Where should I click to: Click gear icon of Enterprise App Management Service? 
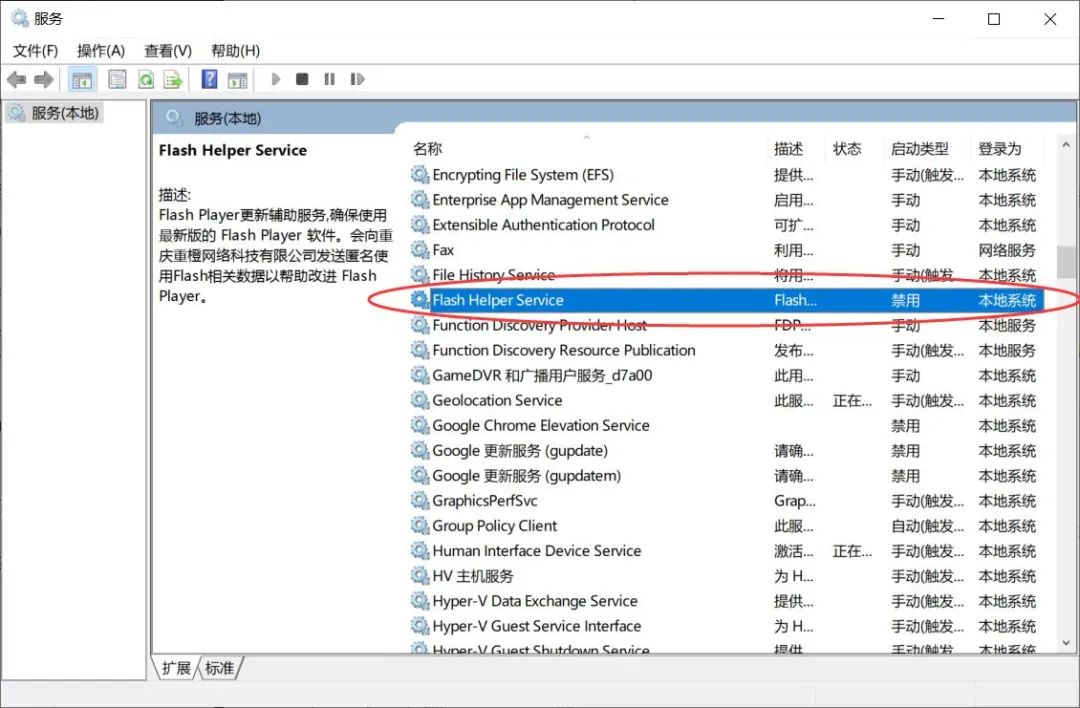tap(420, 200)
